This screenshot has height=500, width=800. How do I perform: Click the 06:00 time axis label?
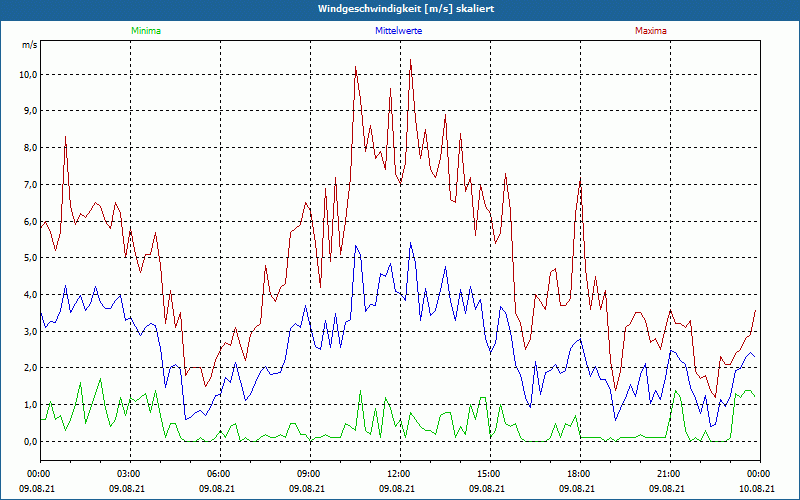pyautogui.click(x=220, y=474)
